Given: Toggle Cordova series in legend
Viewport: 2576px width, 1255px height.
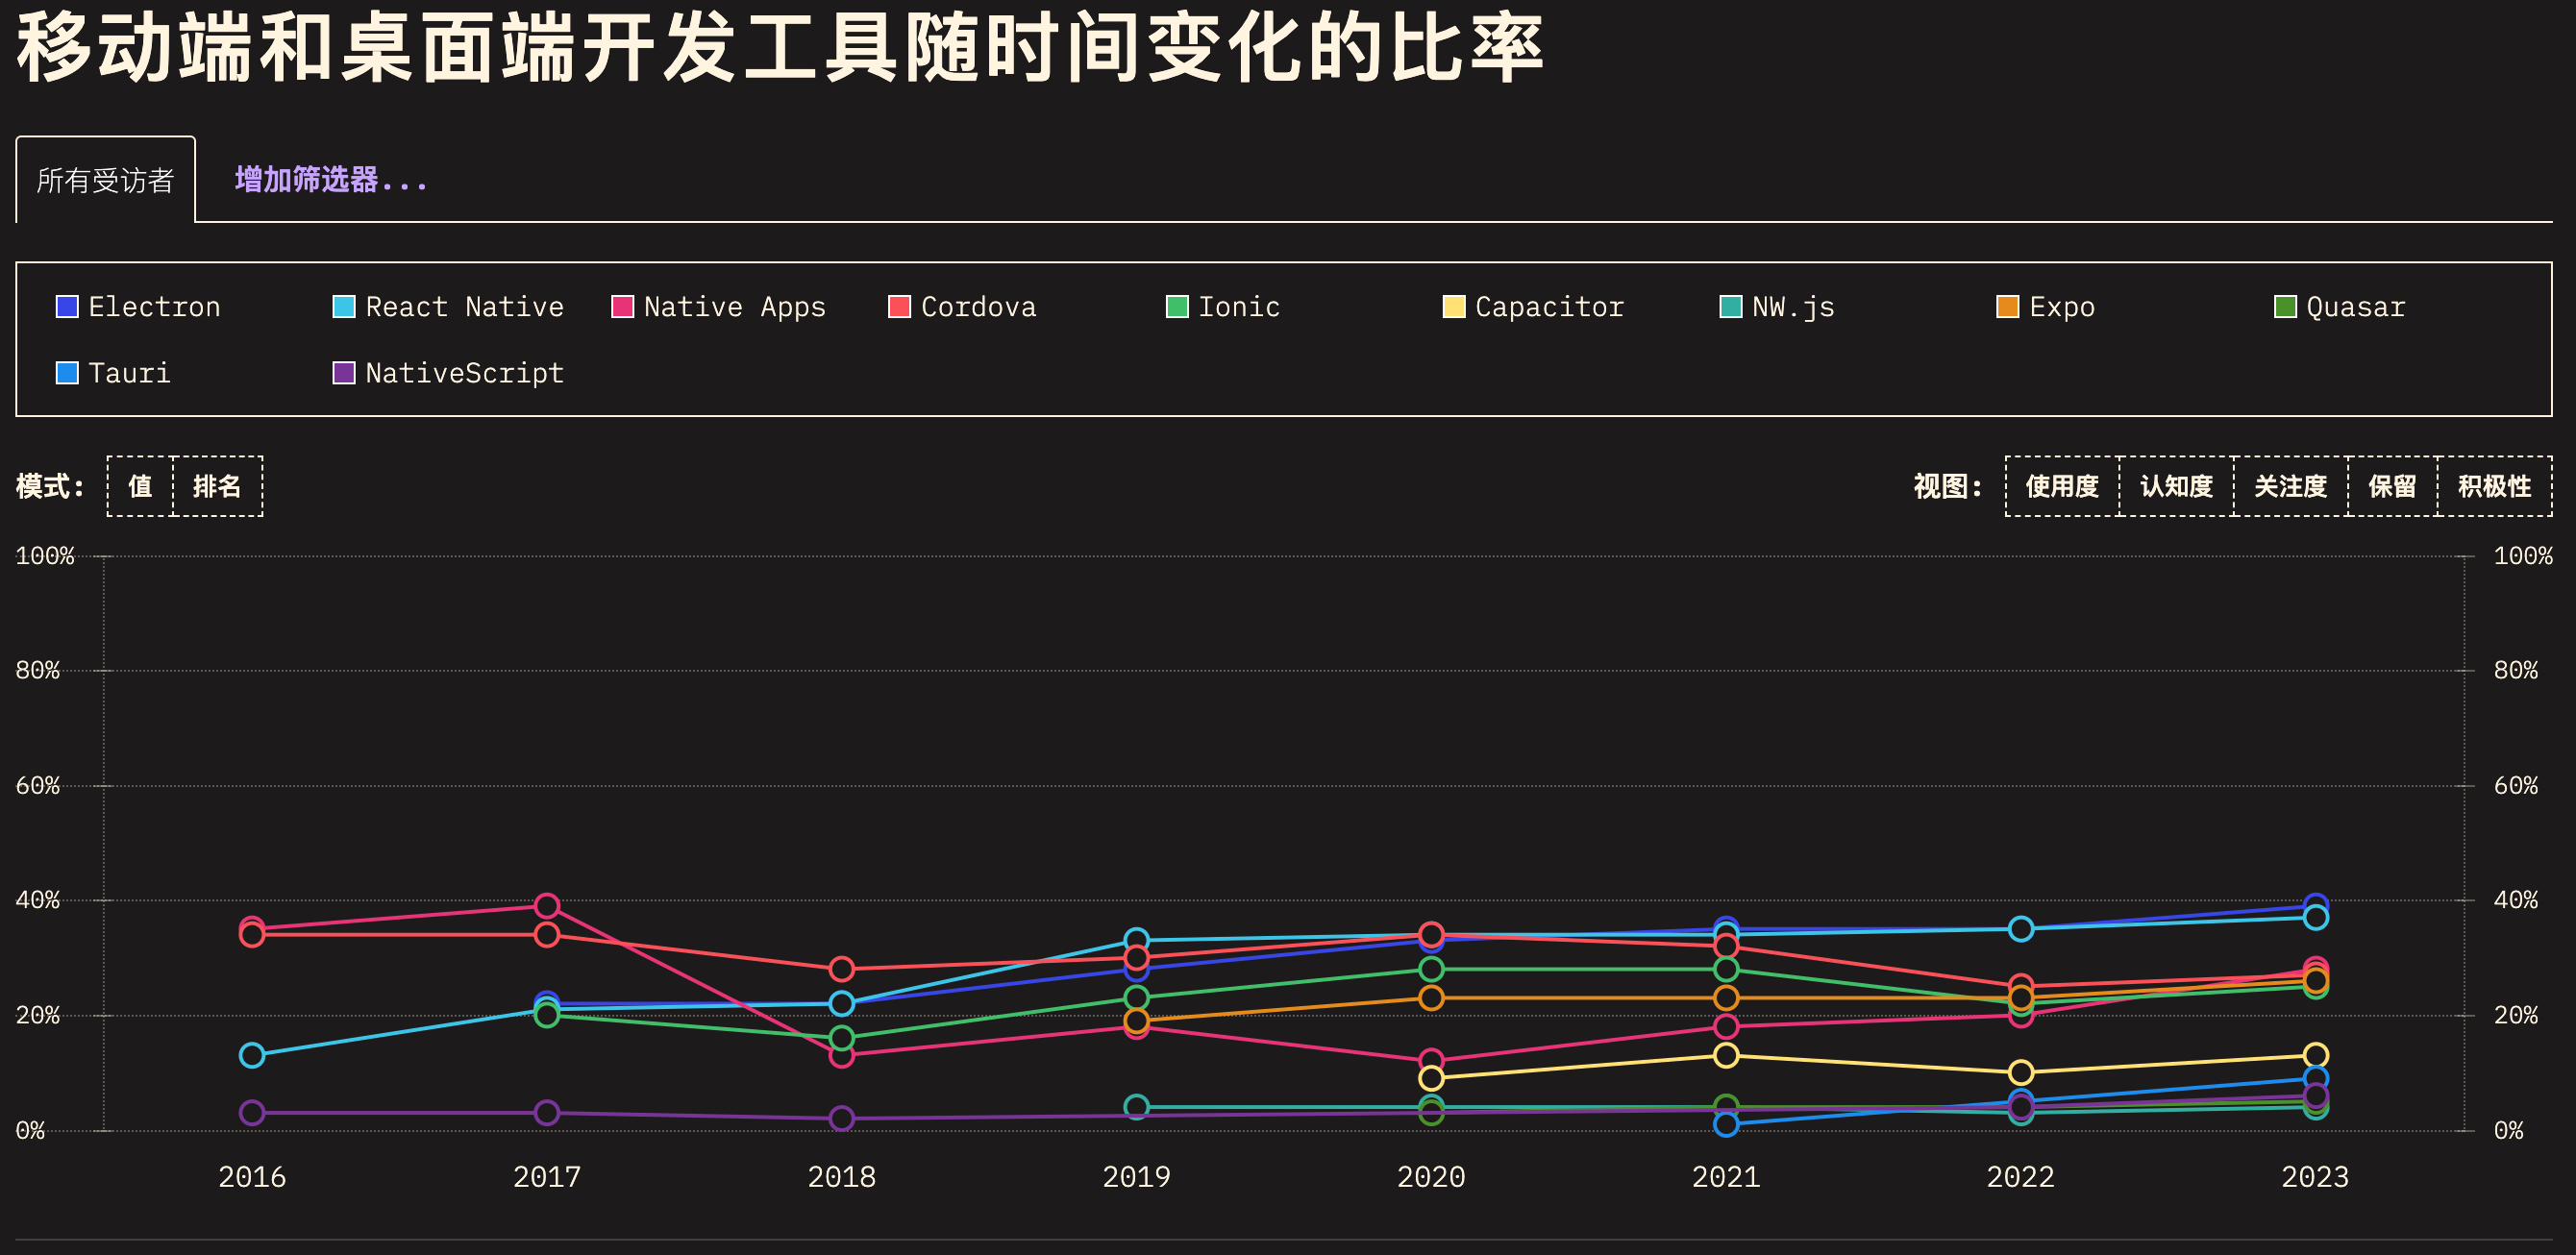Looking at the screenshot, I should click(963, 307).
